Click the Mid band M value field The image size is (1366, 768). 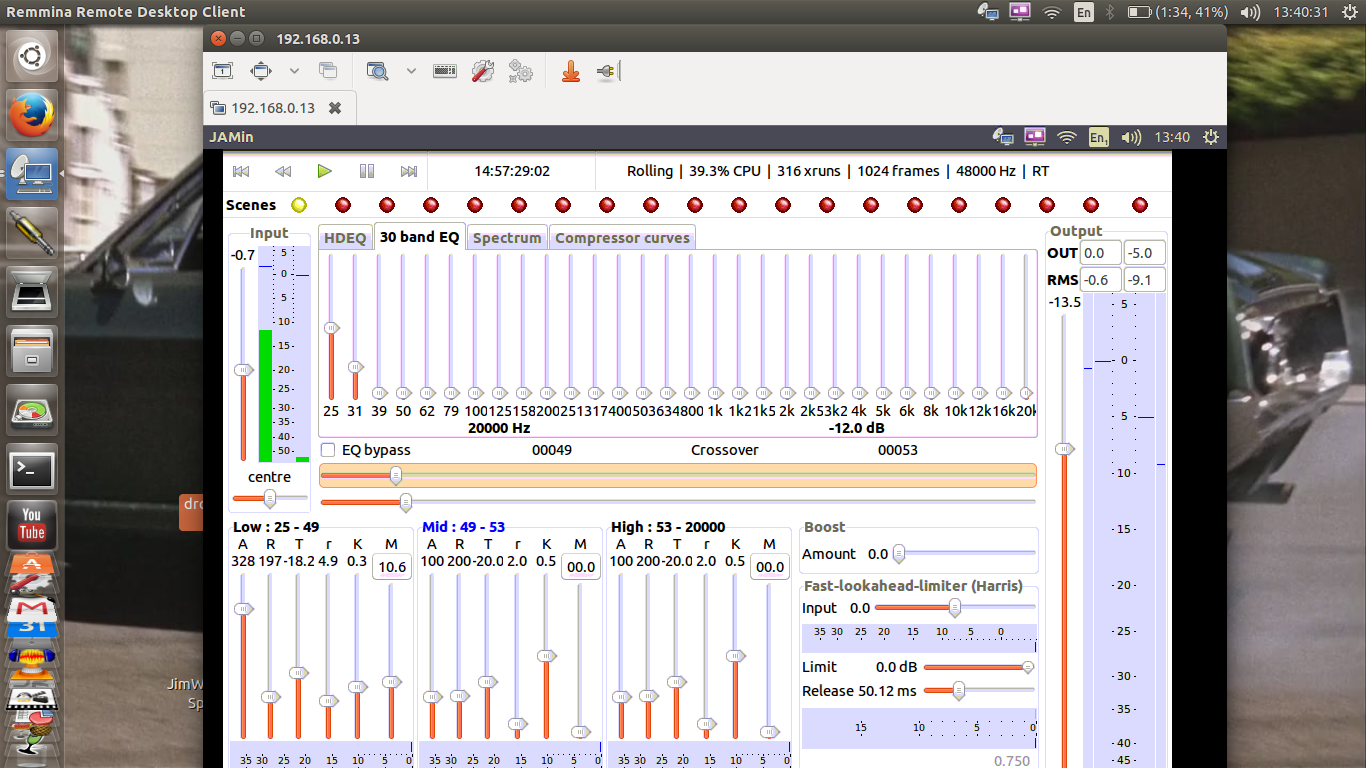581,567
